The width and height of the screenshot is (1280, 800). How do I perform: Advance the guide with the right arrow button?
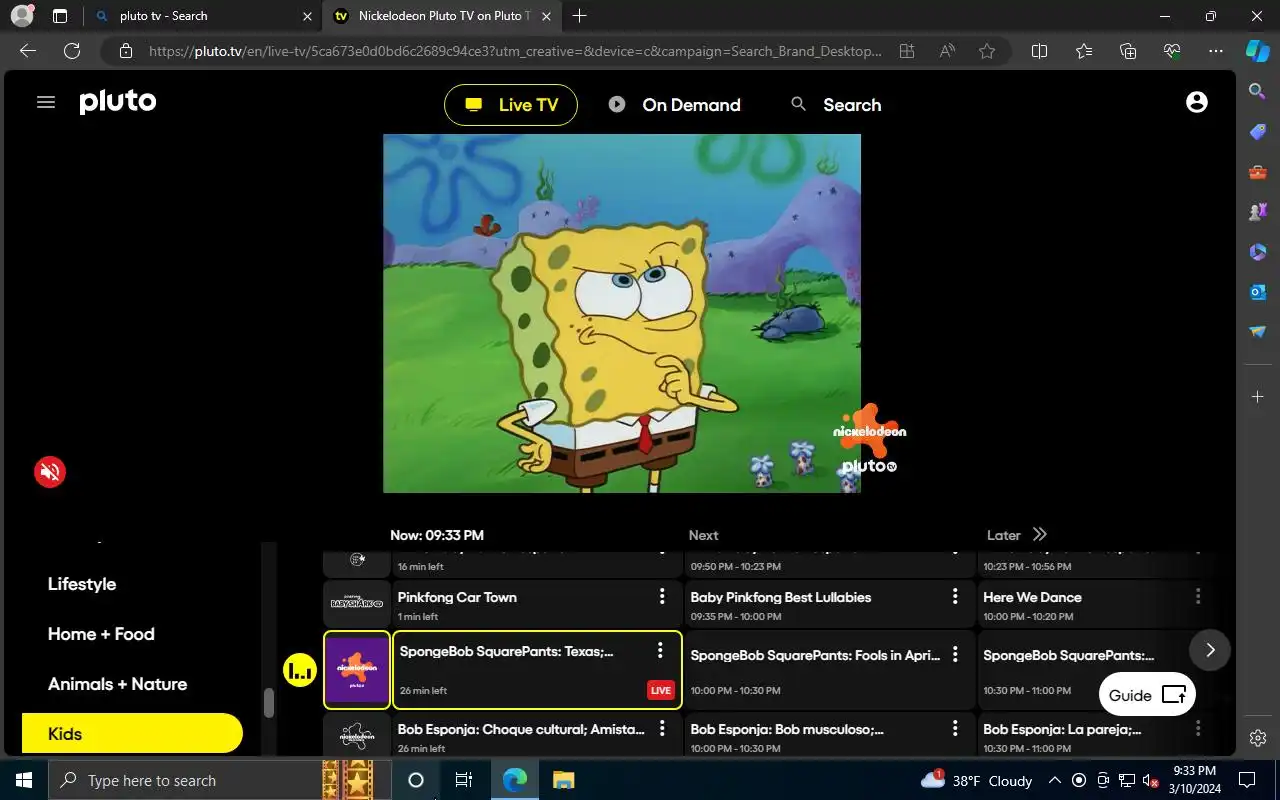(1210, 650)
